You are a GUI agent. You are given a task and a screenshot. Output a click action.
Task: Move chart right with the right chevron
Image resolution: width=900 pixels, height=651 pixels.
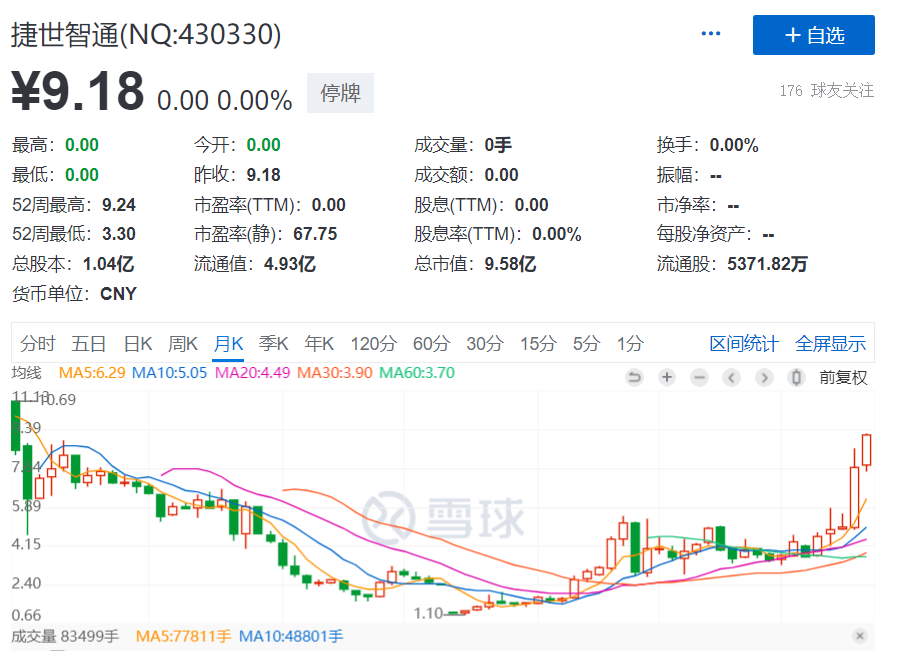[764, 378]
